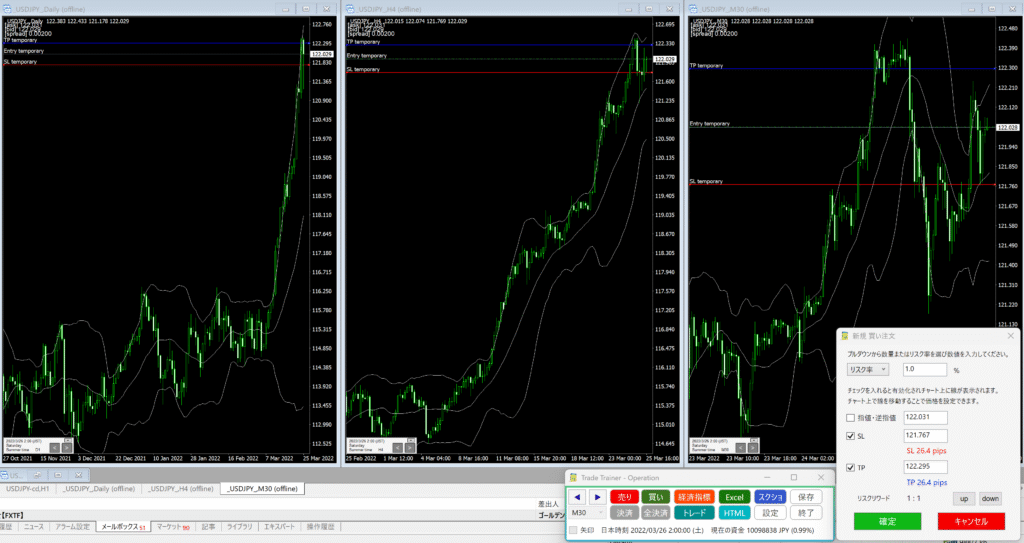Open the マーケット terminal tab
Viewport: 1024px width, 543px height.
(x=173, y=527)
